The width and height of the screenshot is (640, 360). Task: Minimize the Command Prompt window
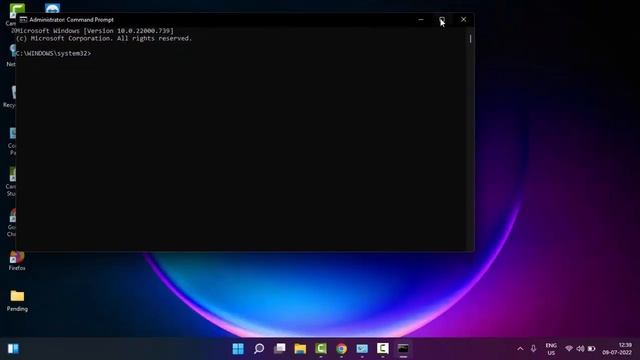tap(421, 20)
